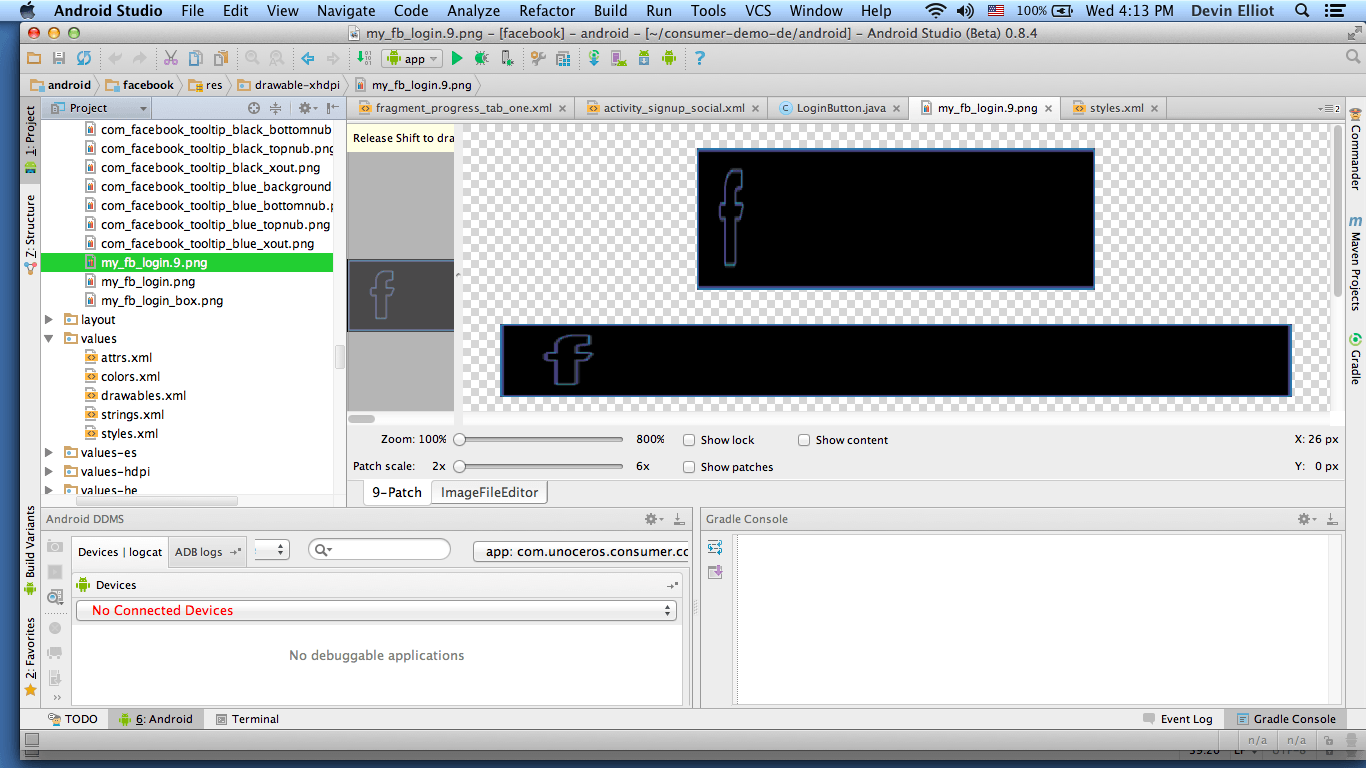Open the VCS menu
Image resolution: width=1366 pixels, height=768 pixels.
[x=758, y=11]
